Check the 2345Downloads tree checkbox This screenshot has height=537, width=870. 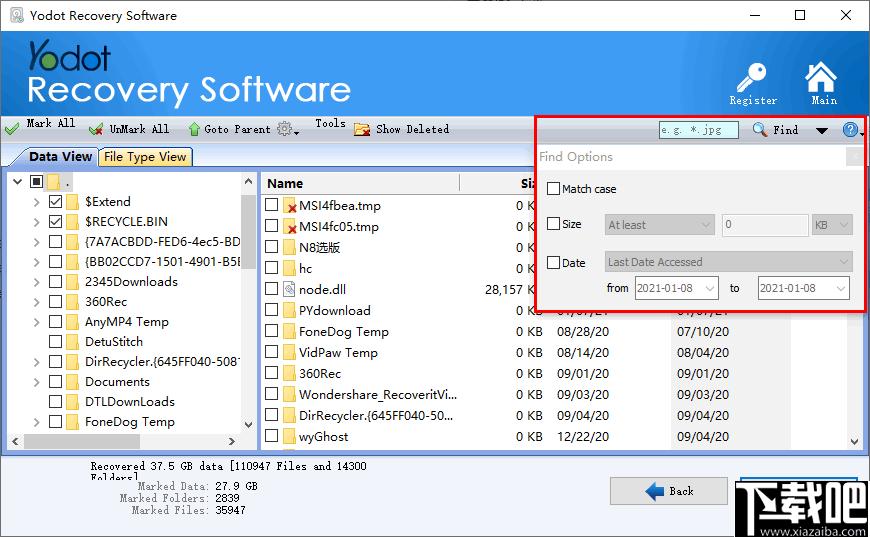(x=55, y=281)
